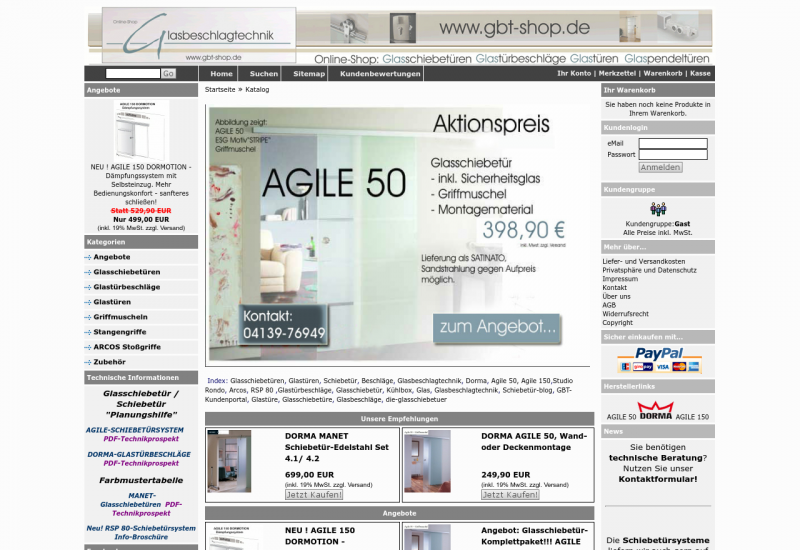Click the DORMA AGILE 50 product image

pyautogui.click(x=428, y=461)
